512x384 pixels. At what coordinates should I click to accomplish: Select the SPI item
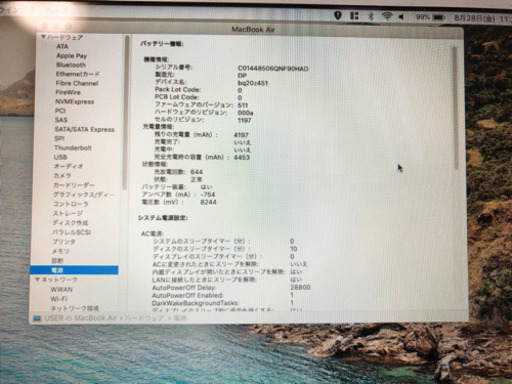pos(59,138)
